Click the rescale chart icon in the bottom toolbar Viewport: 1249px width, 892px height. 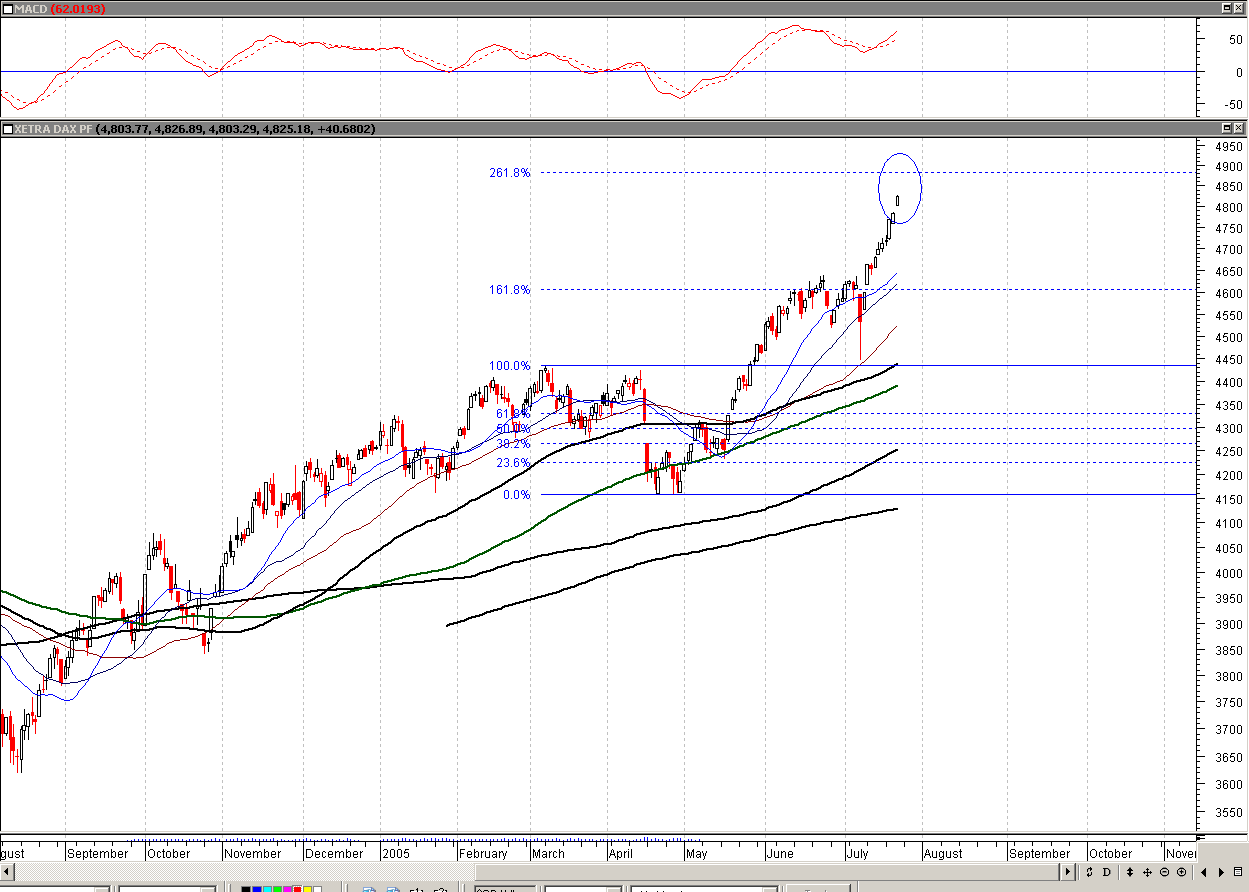click(1089, 872)
